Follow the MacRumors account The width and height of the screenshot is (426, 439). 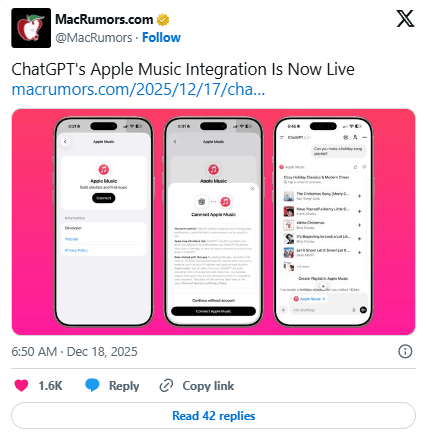(161, 38)
